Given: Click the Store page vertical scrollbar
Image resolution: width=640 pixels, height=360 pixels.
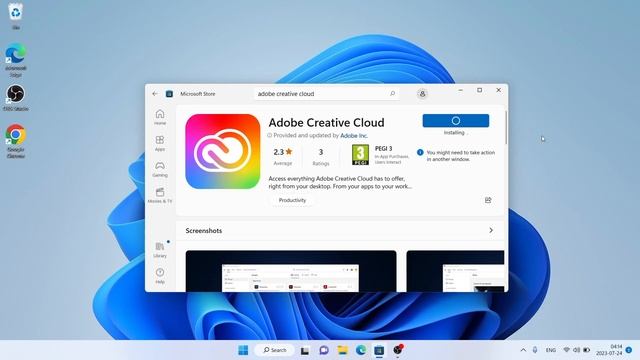Looking at the screenshot, I should pyautogui.click(x=506, y=127).
